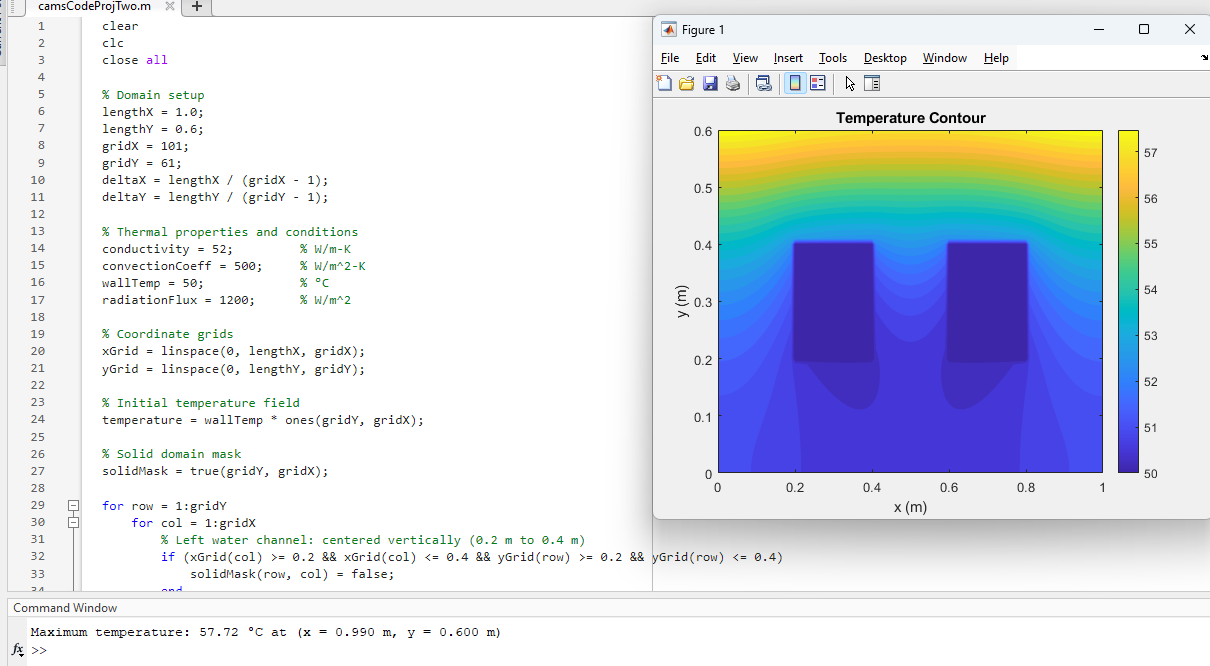Open the Property Inspector icon
This screenshot has height=666, width=1210.
click(x=871, y=84)
